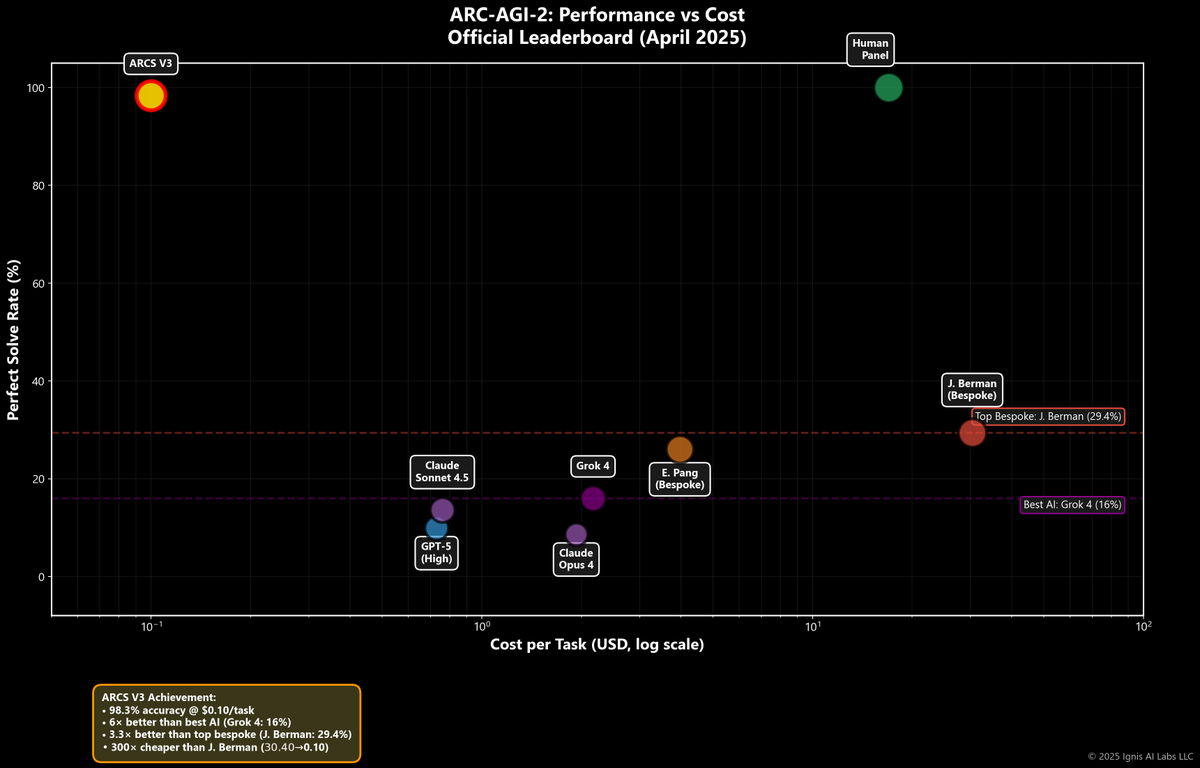
Task: Click the green Human Panel data point
Action: (888, 88)
